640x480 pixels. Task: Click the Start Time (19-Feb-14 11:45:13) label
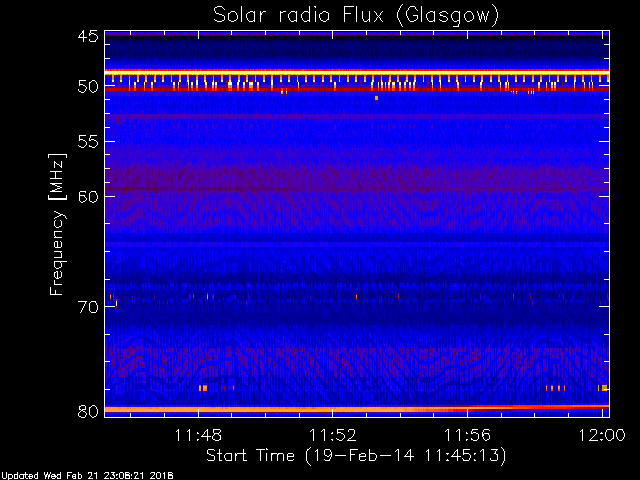(x=356, y=455)
